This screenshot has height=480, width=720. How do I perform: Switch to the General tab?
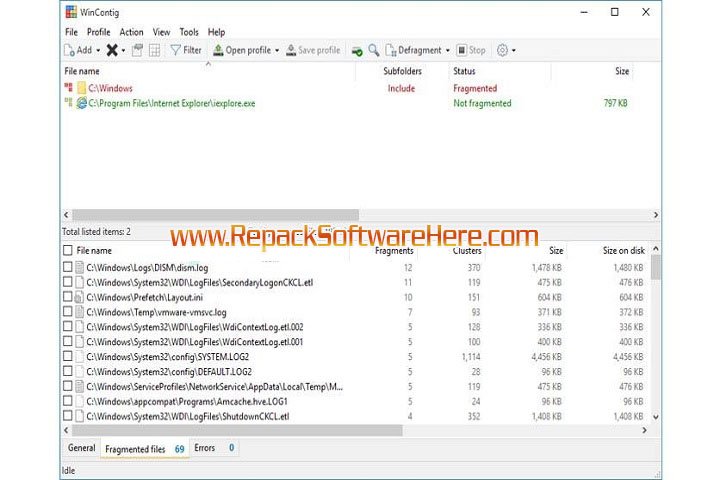click(82, 448)
